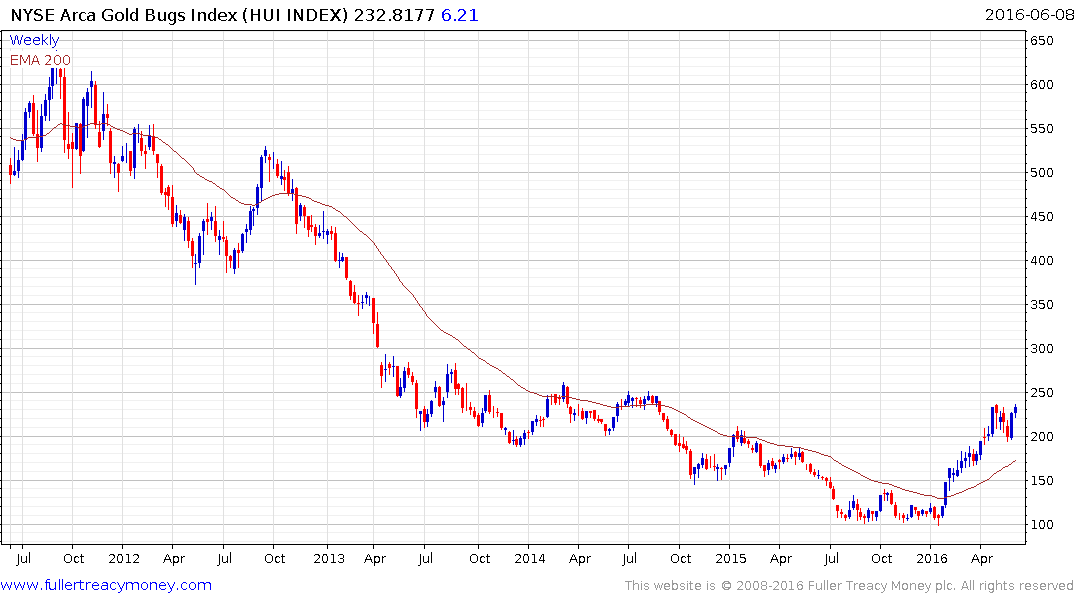Viewport: 1075px width, 600px height.
Task: Click the EMA 200 legend label
Action: click(x=40, y=60)
